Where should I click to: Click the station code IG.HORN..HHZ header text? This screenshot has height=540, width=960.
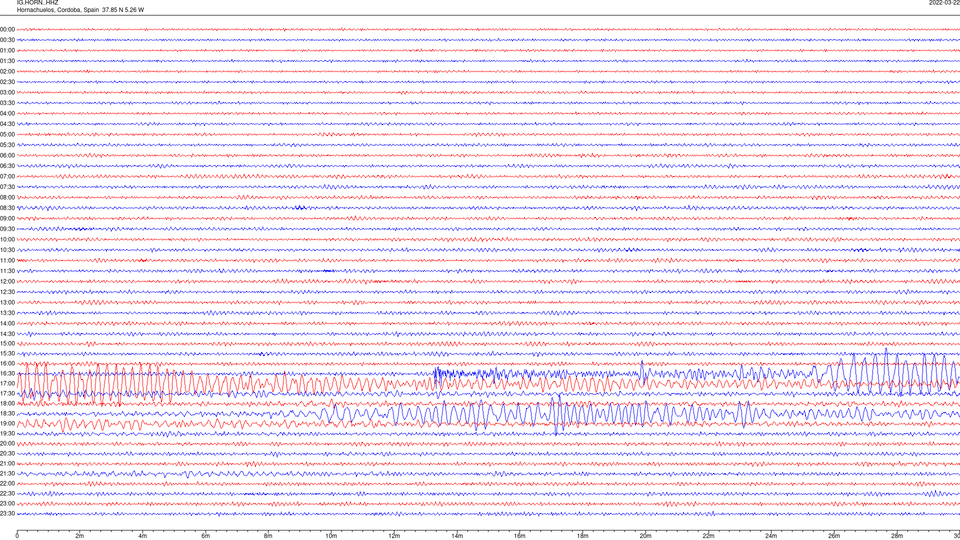click(x=37, y=2)
